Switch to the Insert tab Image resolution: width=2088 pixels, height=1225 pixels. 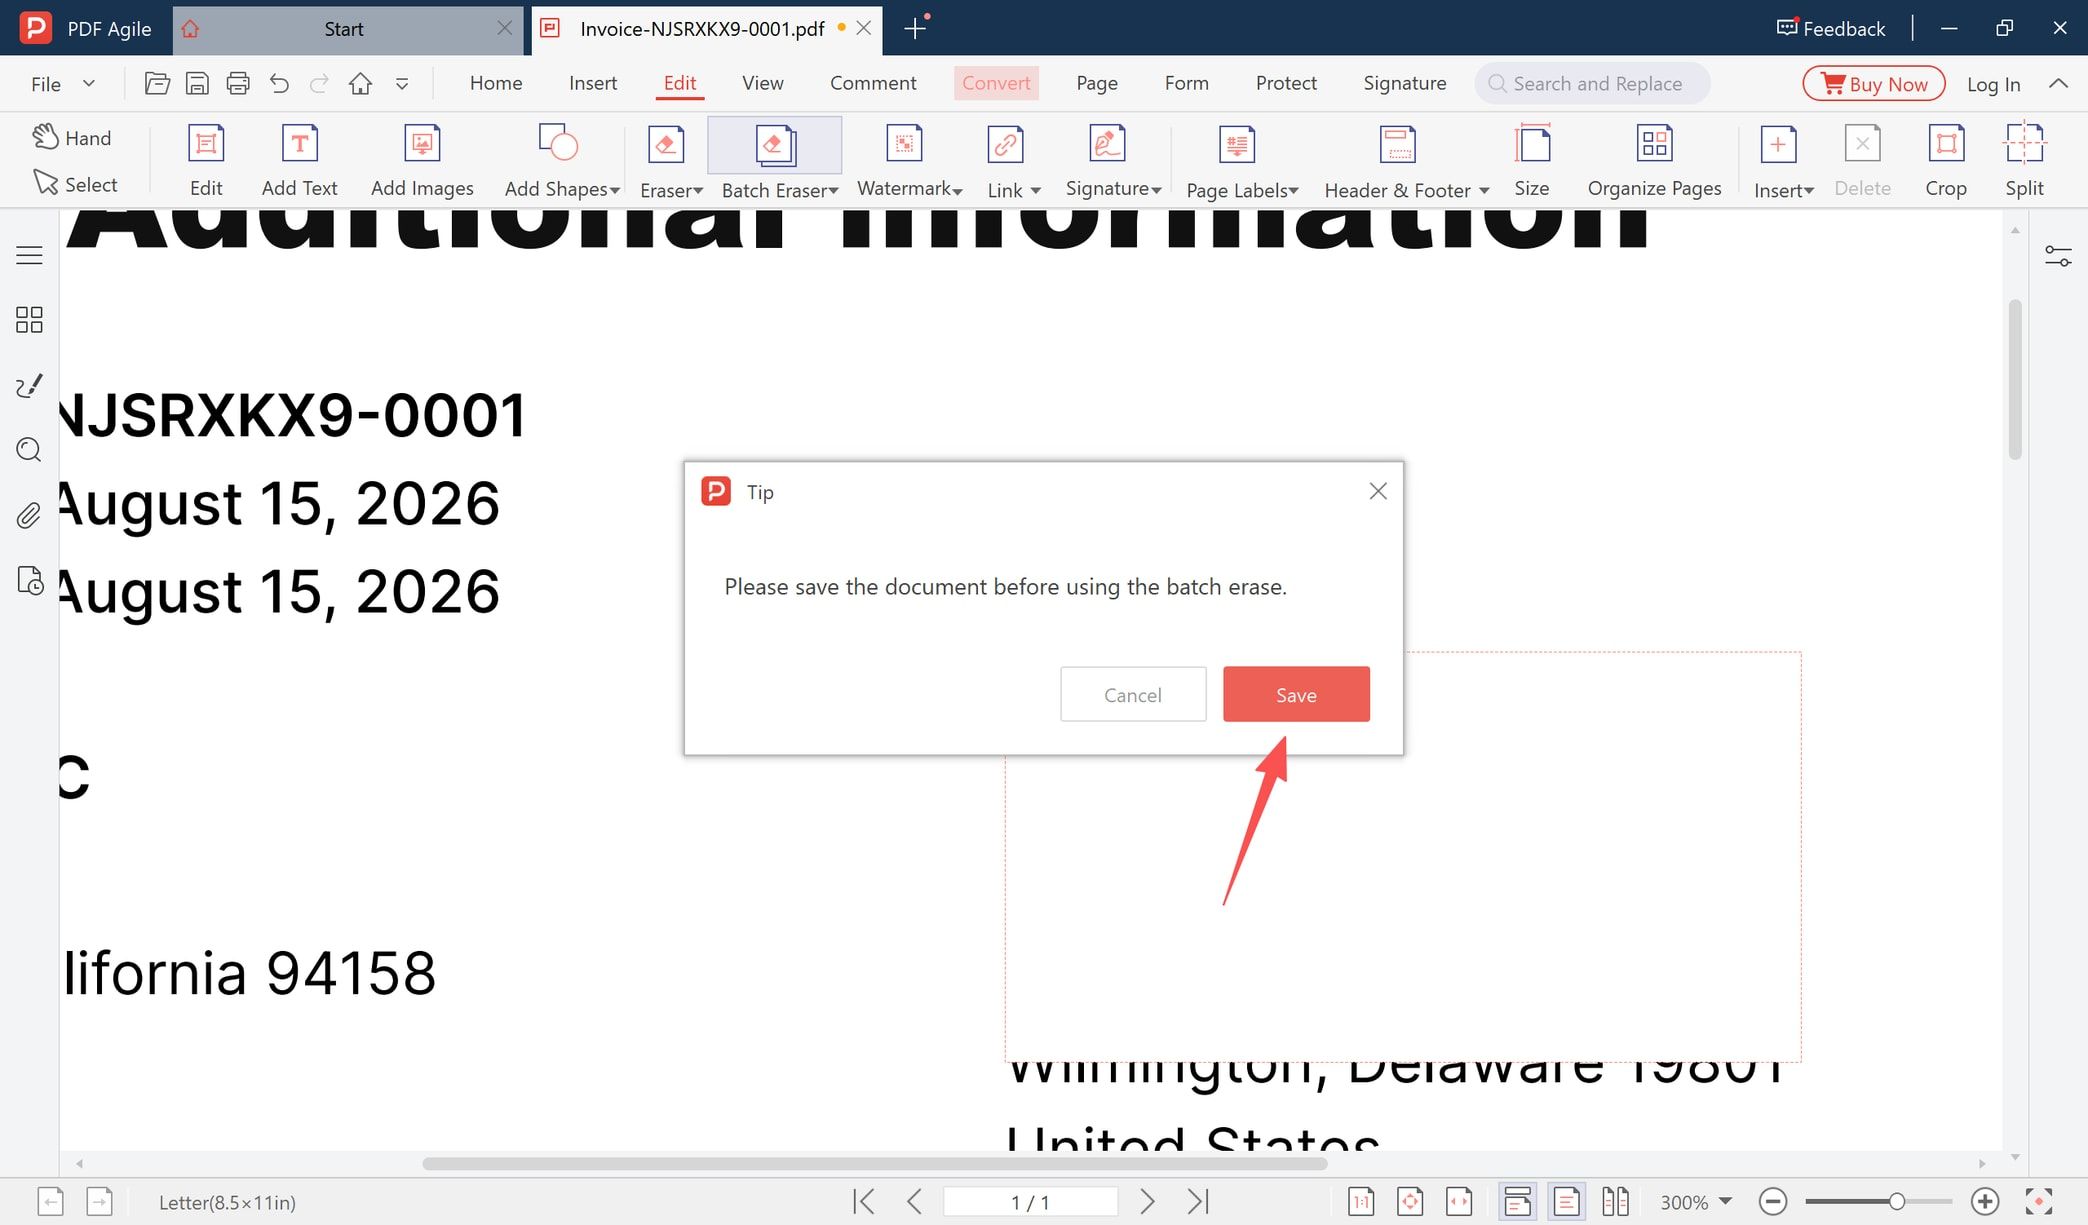point(593,83)
